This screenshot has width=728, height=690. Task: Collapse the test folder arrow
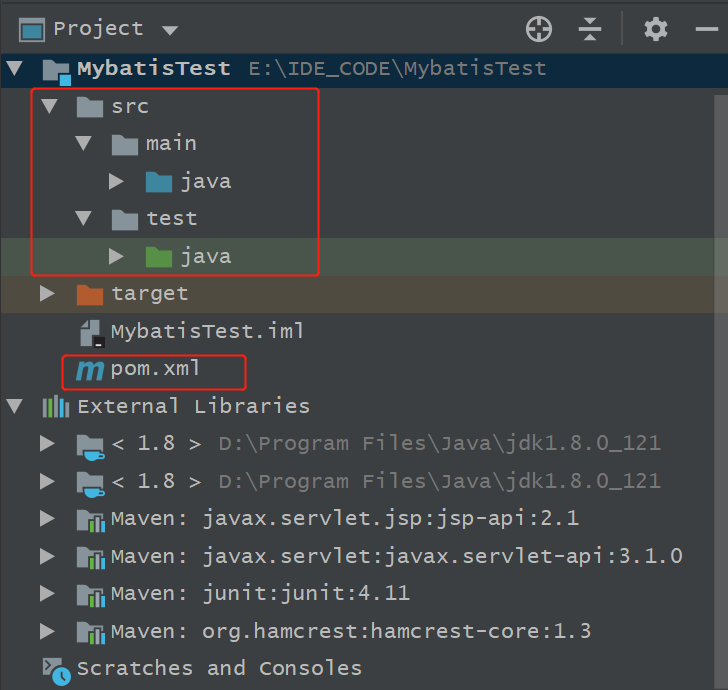(x=84, y=219)
